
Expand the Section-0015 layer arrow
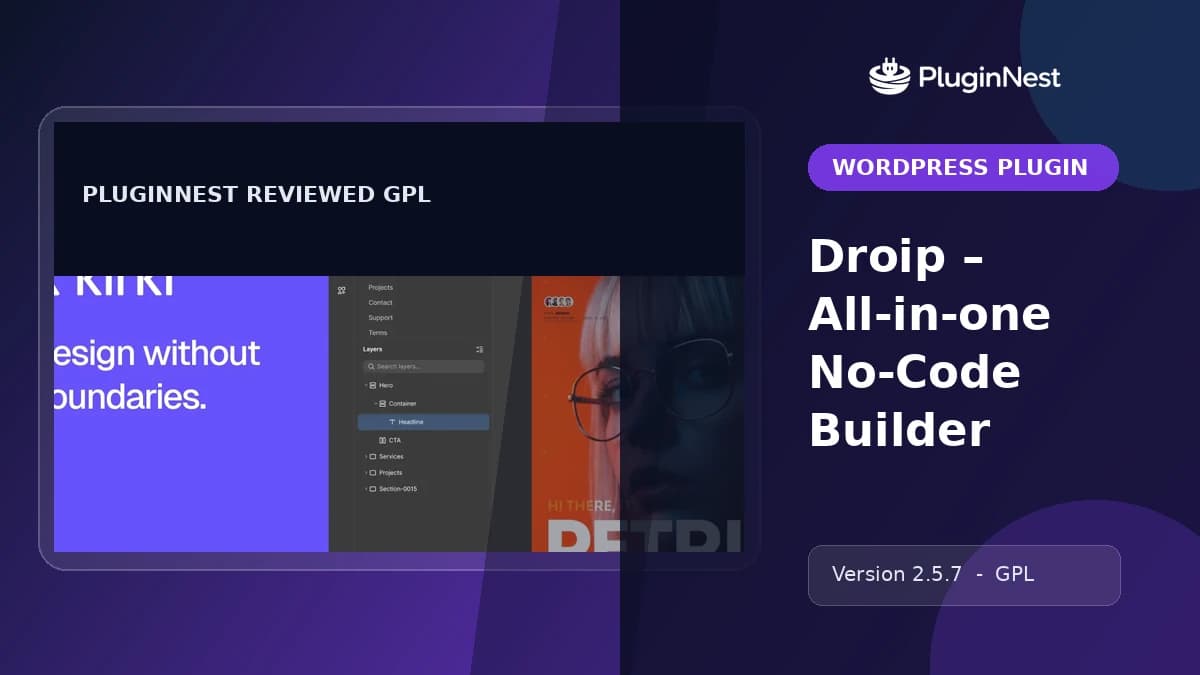(x=365, y=489)
